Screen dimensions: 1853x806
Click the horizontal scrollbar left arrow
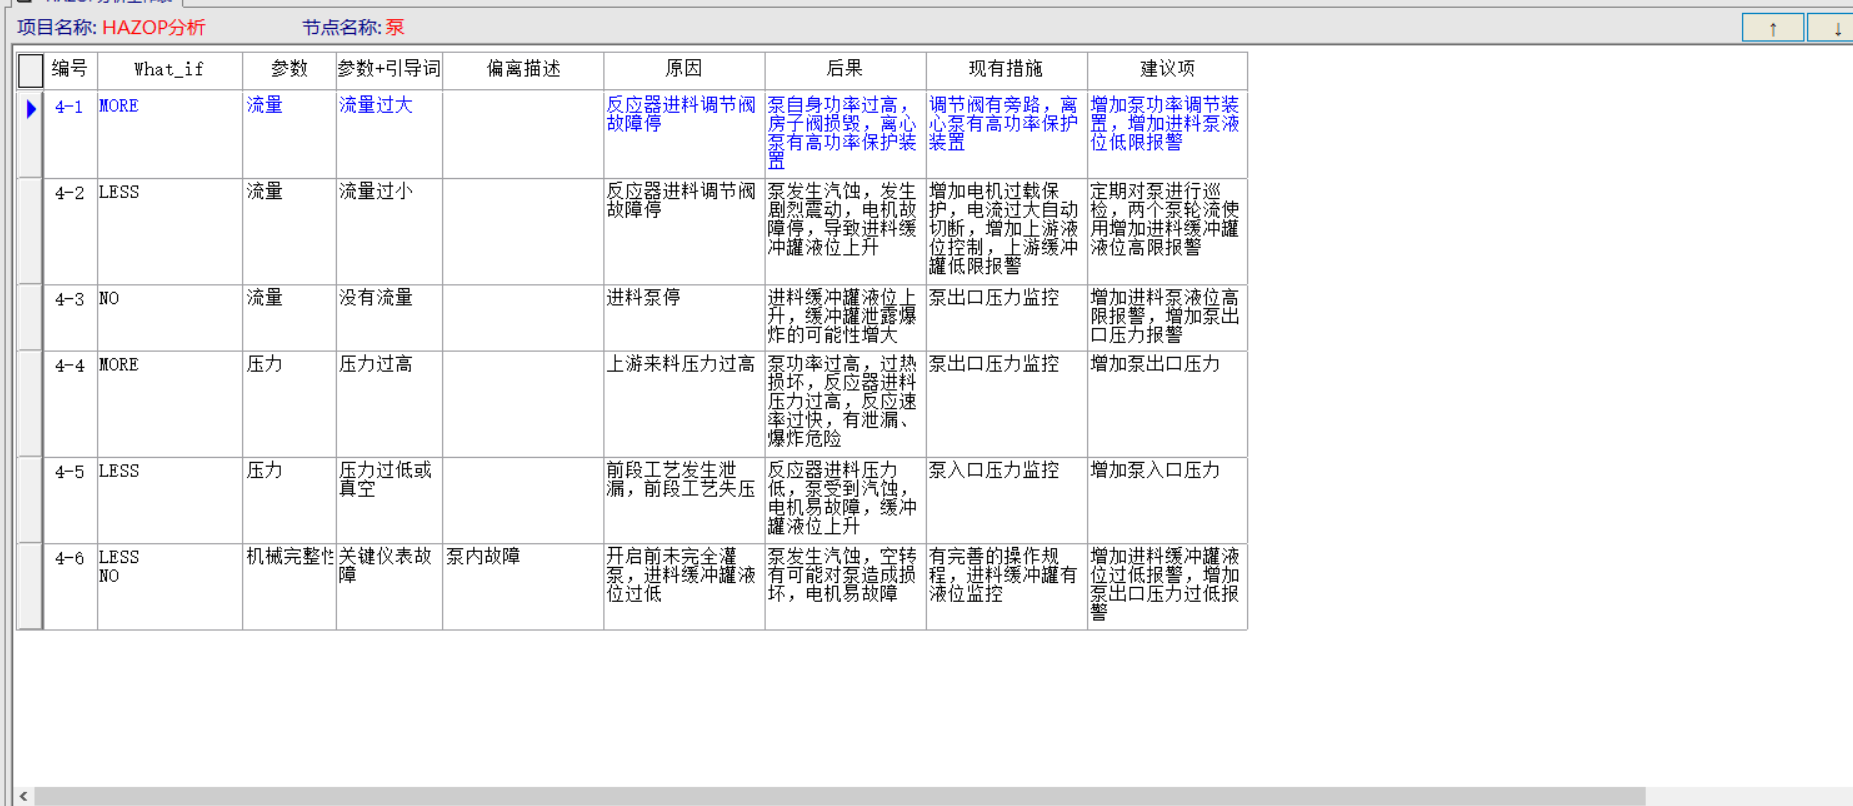(23, 796)
